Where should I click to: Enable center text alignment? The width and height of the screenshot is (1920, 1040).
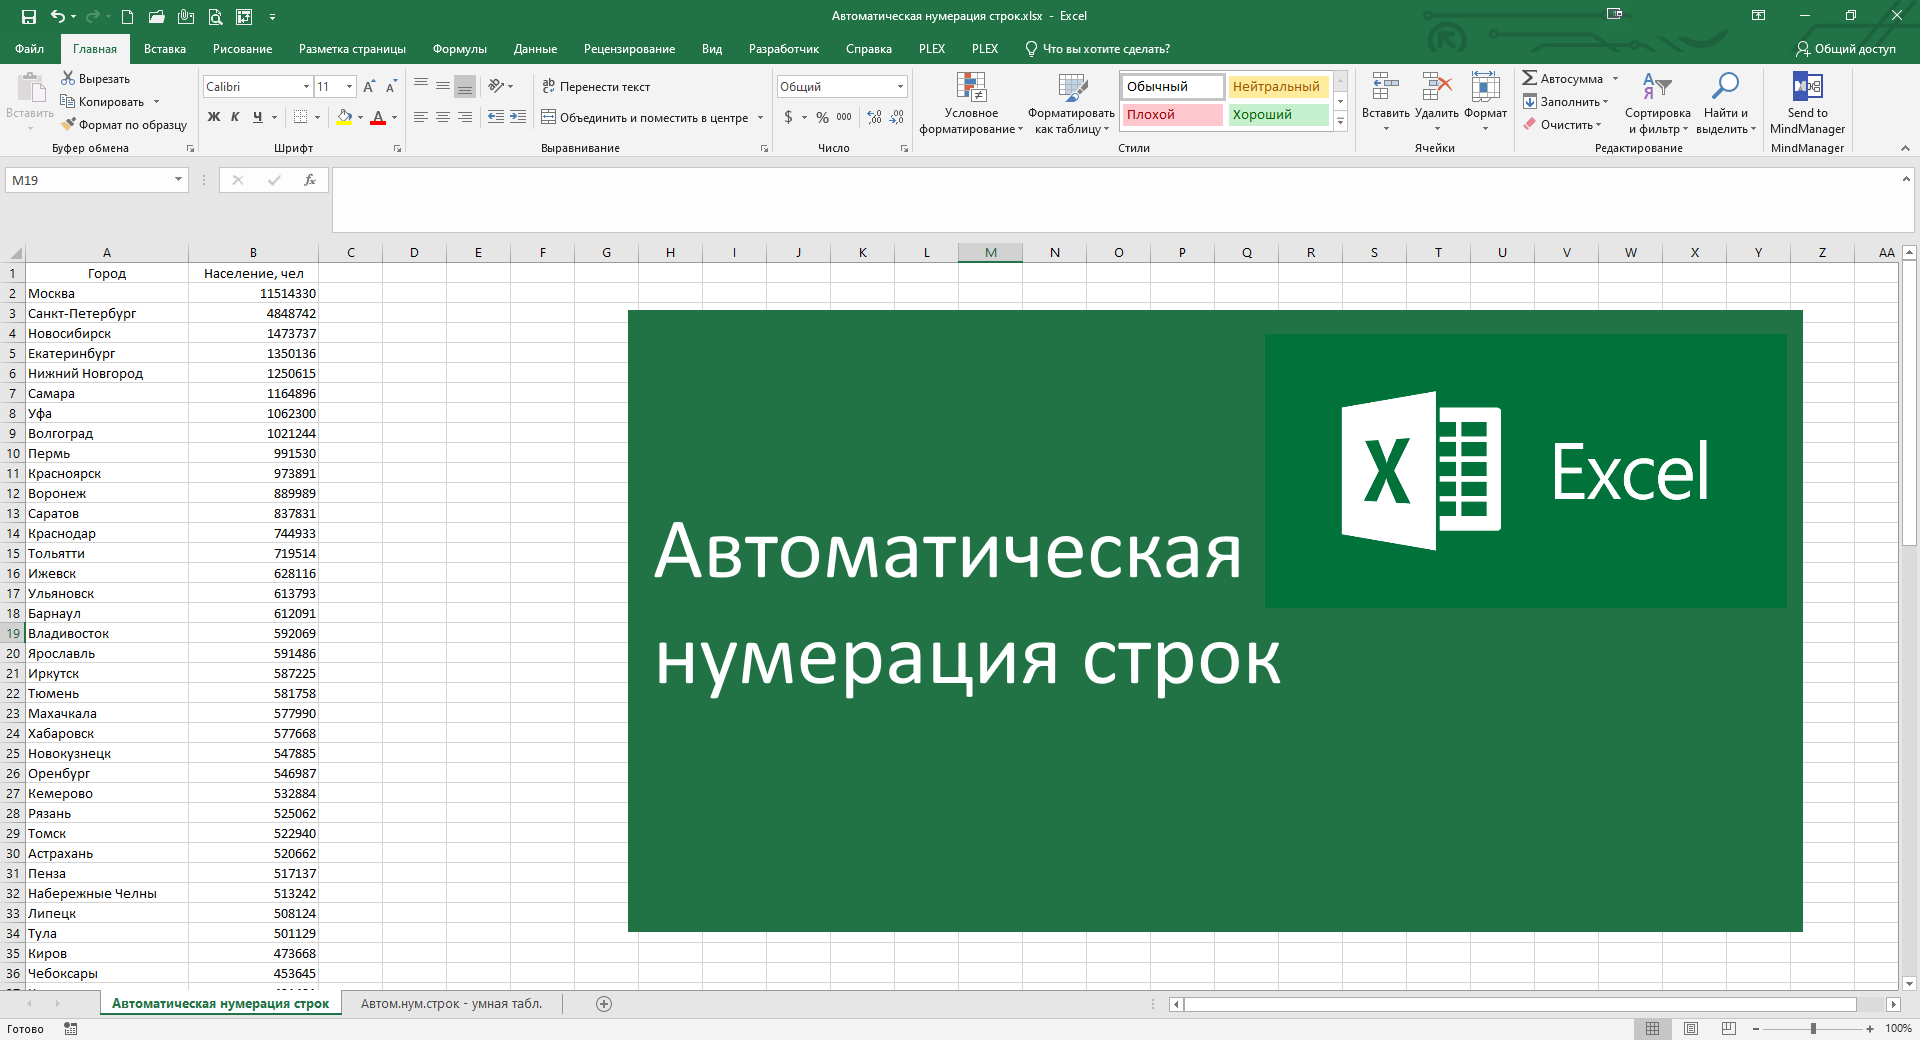coord(442,117)
